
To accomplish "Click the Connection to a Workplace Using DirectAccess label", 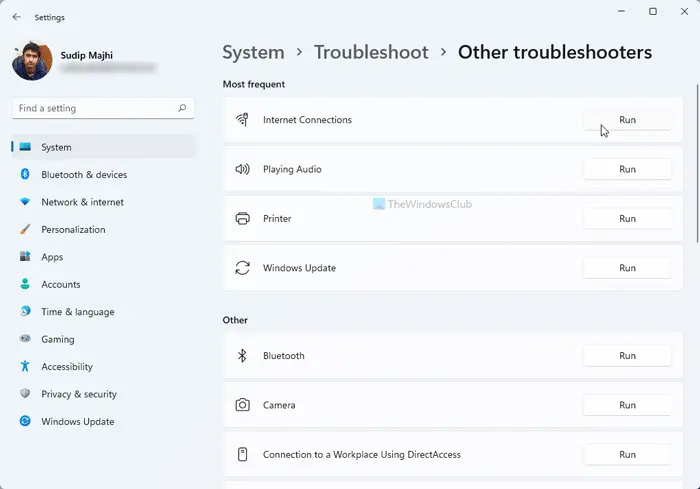I will pyautogui.click(x=362, y=454).
